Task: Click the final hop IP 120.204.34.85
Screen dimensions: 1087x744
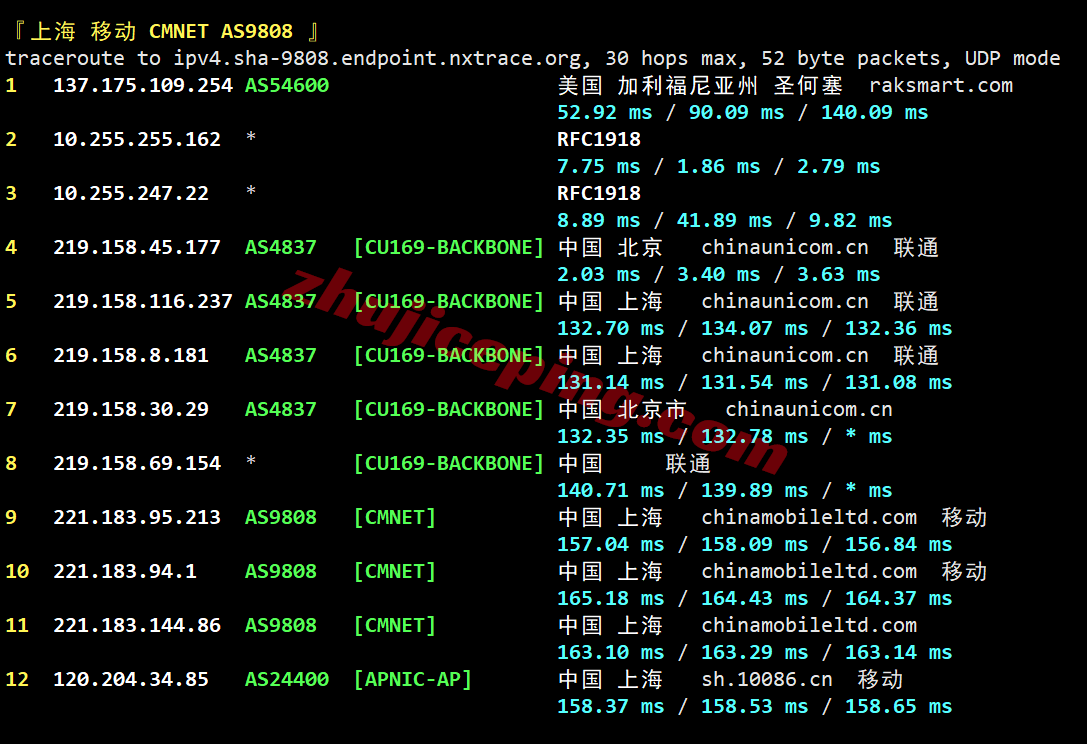Action: pyautogui.click(x=131, y=680)
